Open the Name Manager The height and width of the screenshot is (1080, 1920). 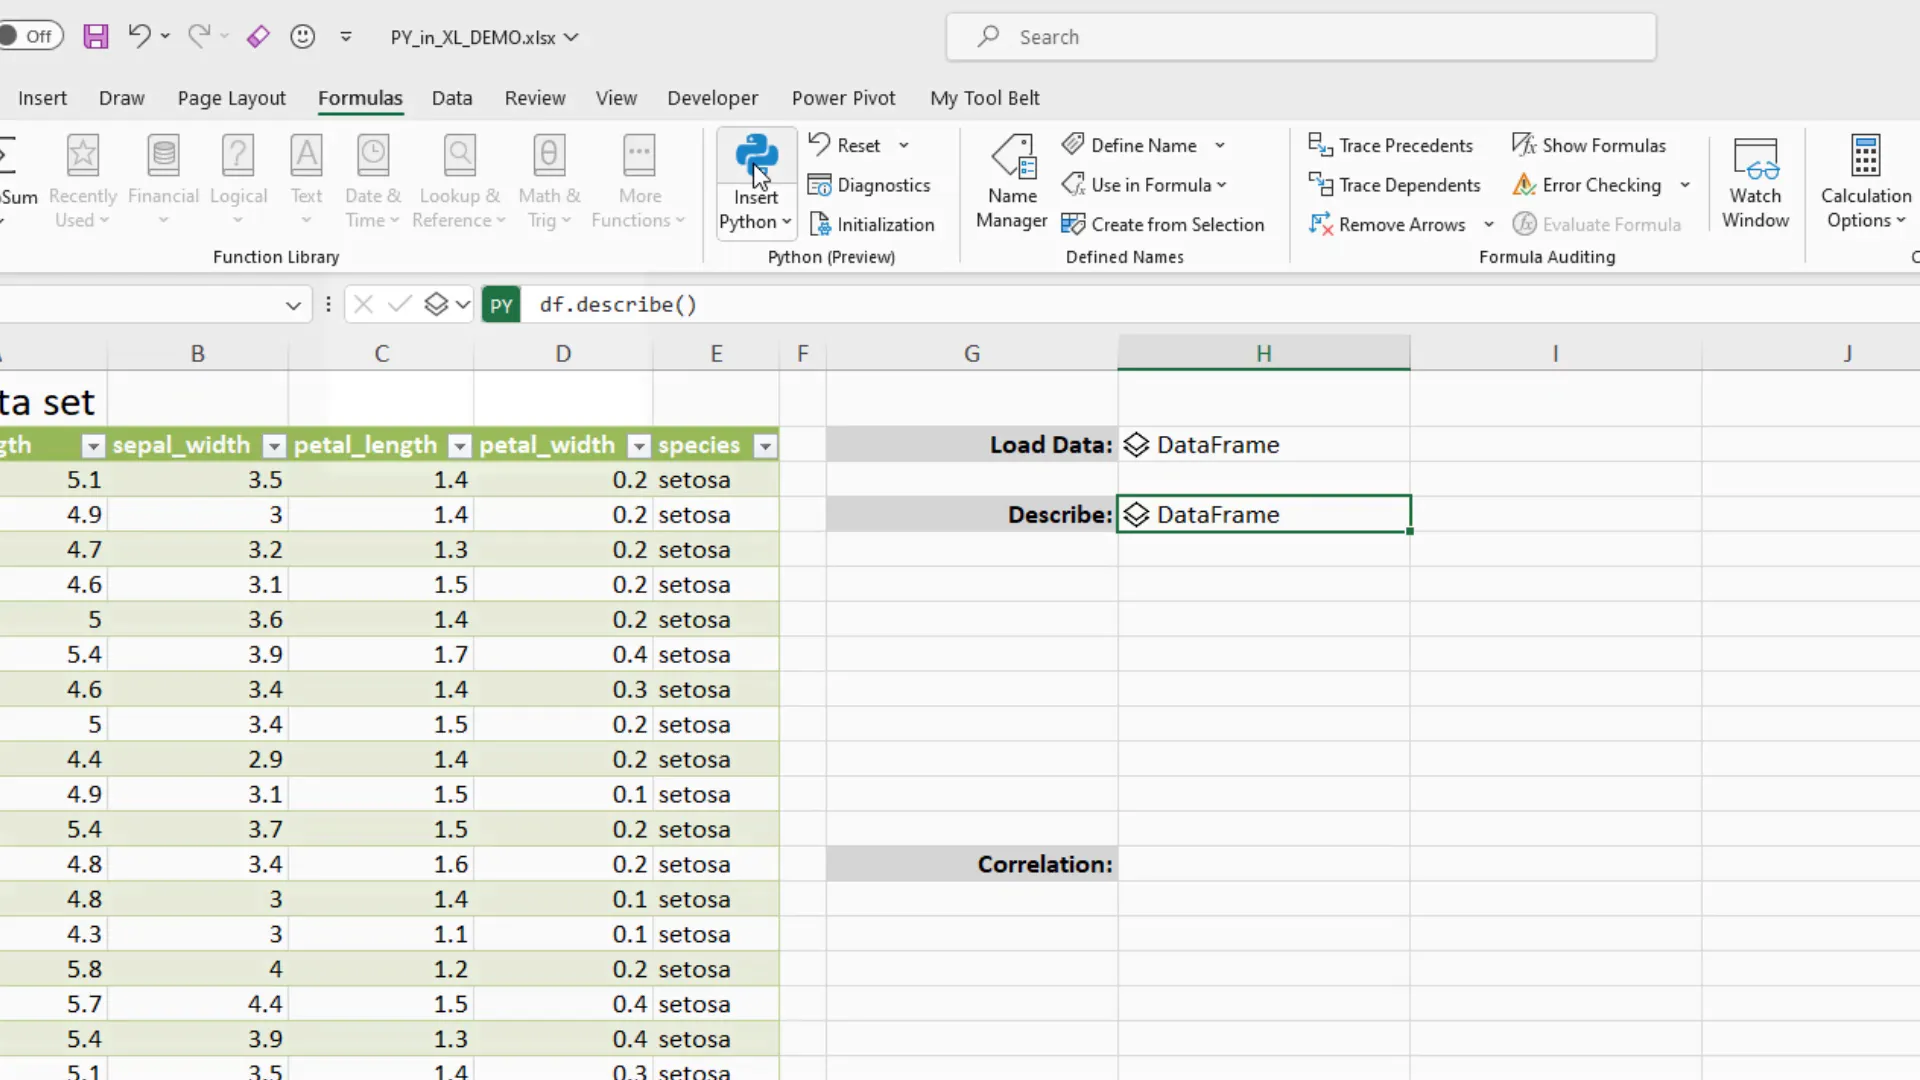click(x=1012, y=180)
